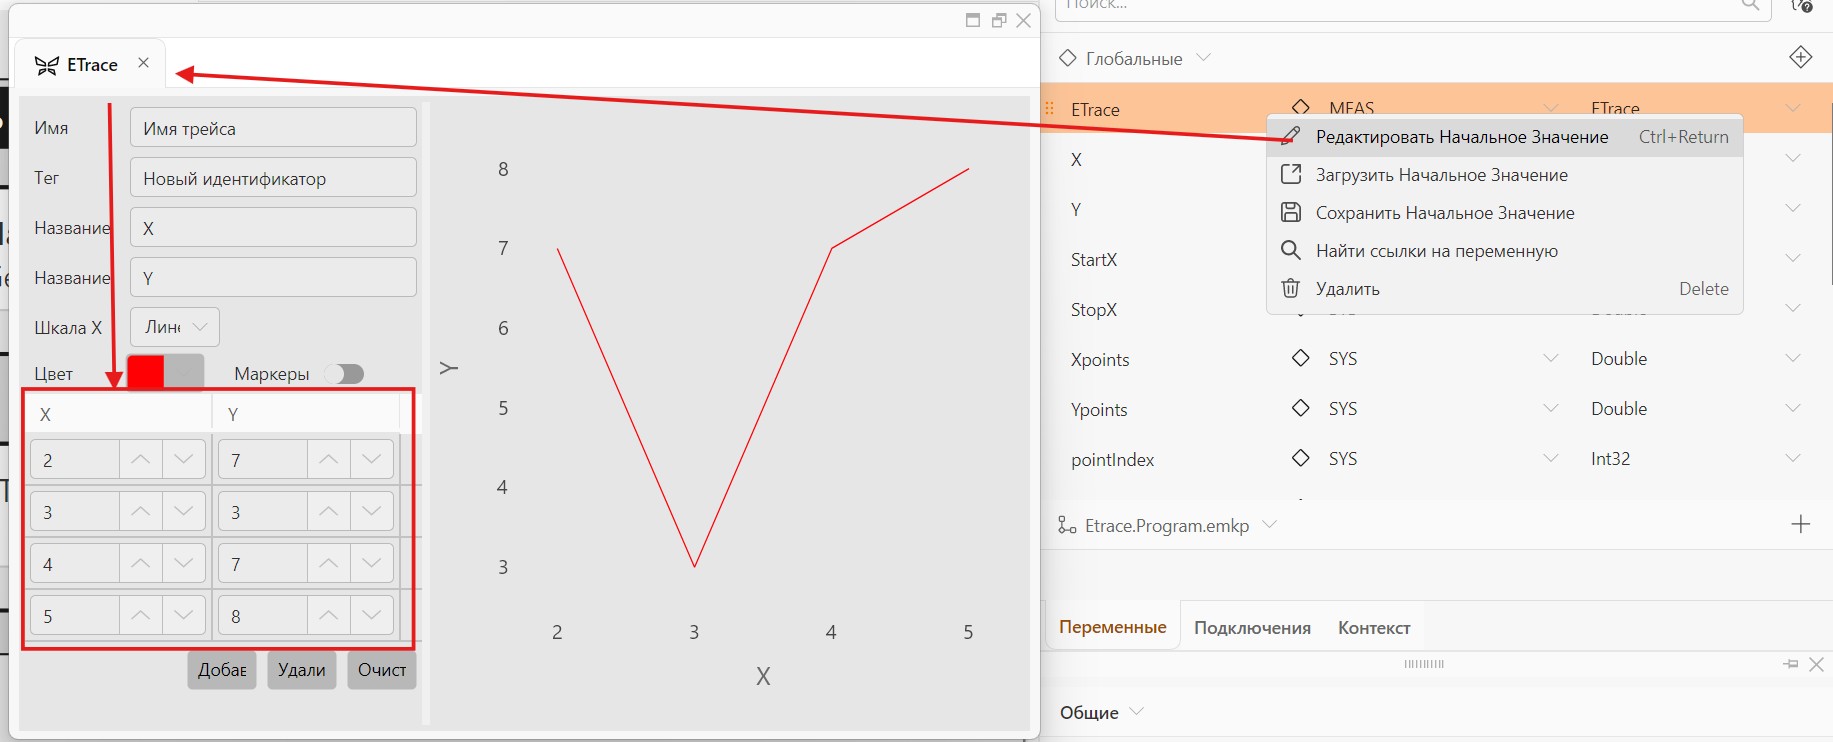Click the pin icon of bottom panel
1833x742 pixels.
click(x=1790, y=664)
